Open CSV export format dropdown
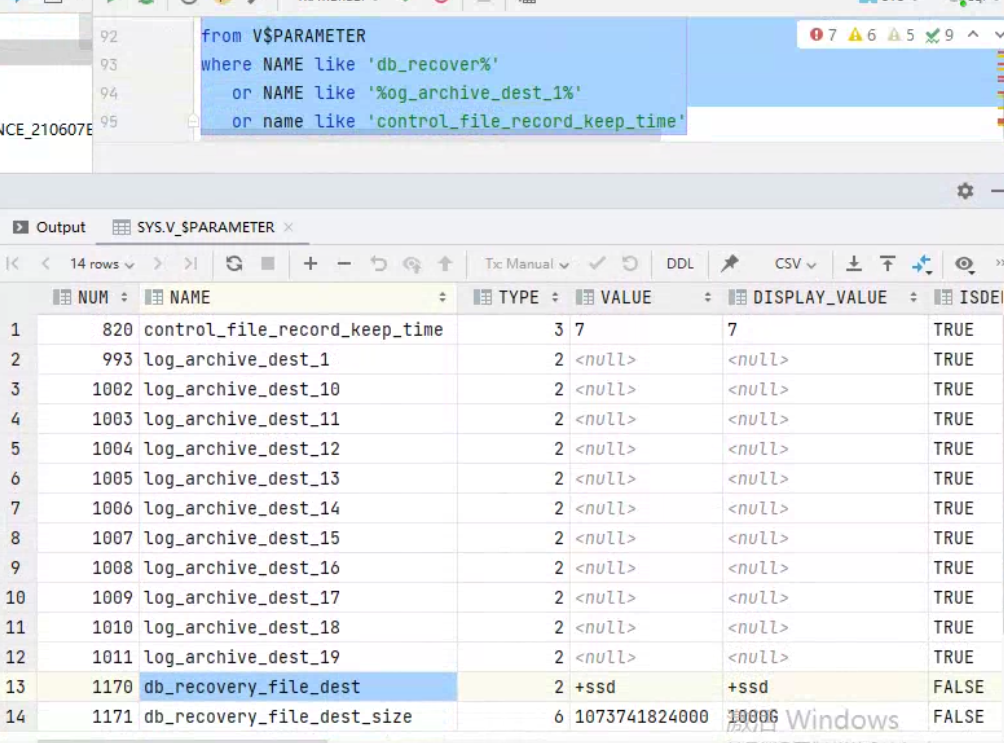 (x=795, y=264)
